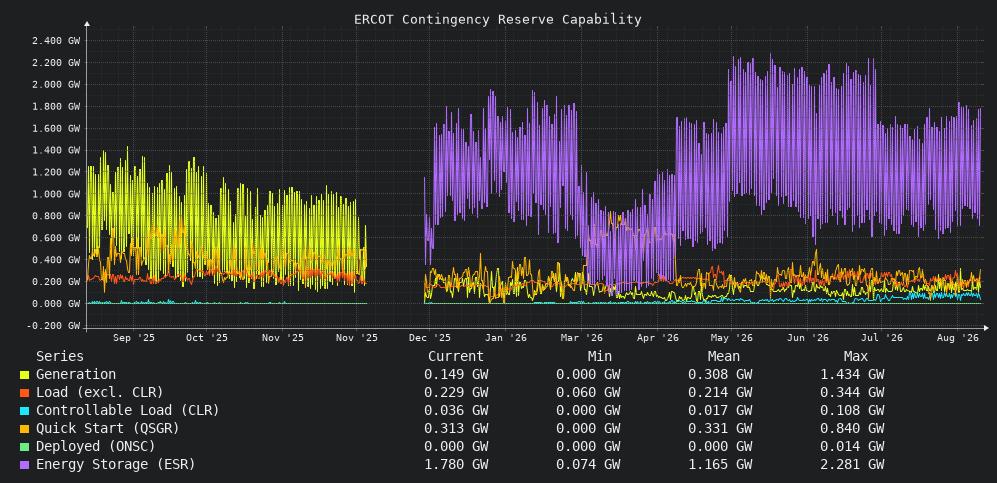This screenshot has width=997, height=483.
Task: Click the Jan '26 x-axis label
Action: [x=505, y=338]
